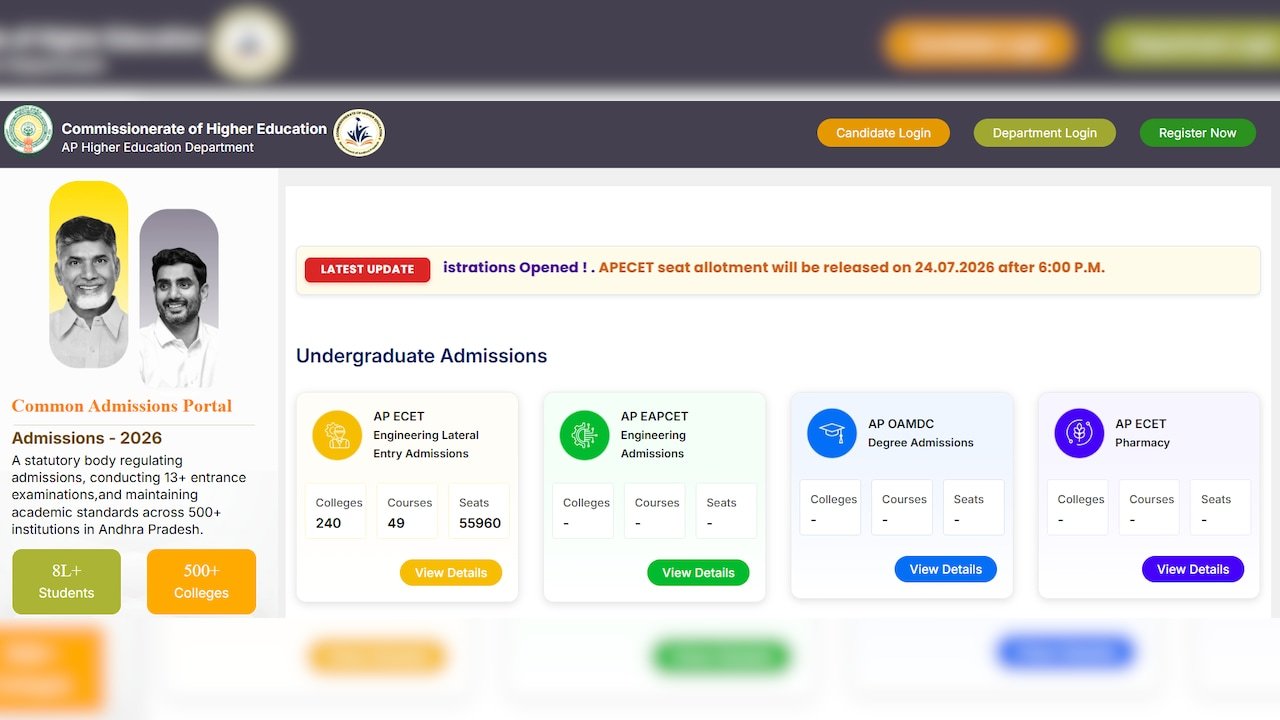Click the younger man's portrait photo
The height and width of the screenshot is (720, 1280).
(x=179, y=298)
